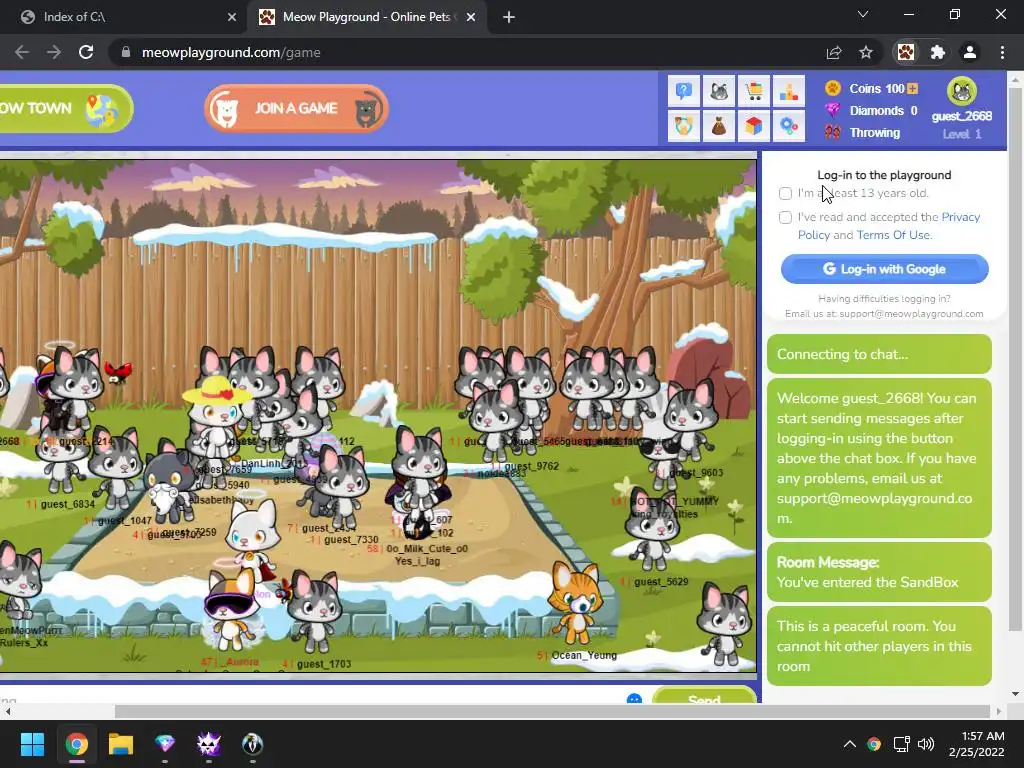
Task: Click the chat message input field
Action: [310, 697]
